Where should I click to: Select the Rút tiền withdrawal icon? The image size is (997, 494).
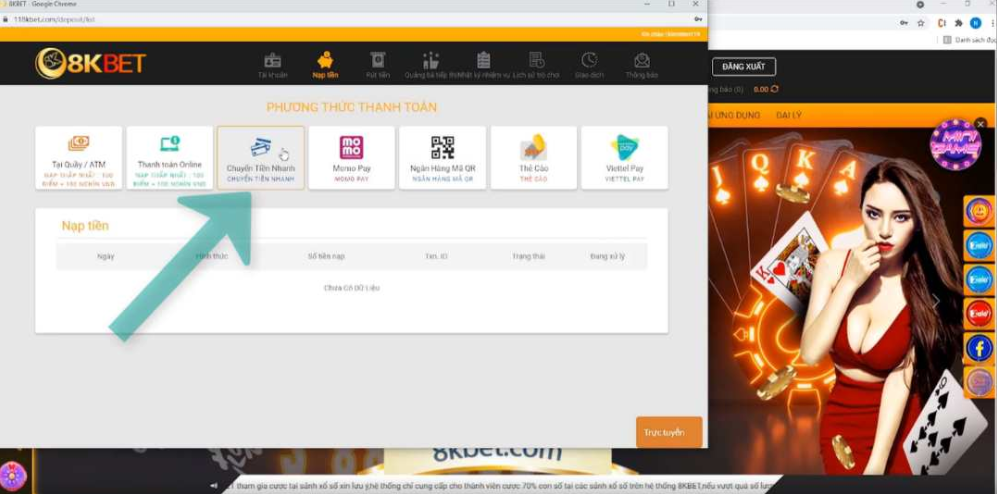click(377, 65)
